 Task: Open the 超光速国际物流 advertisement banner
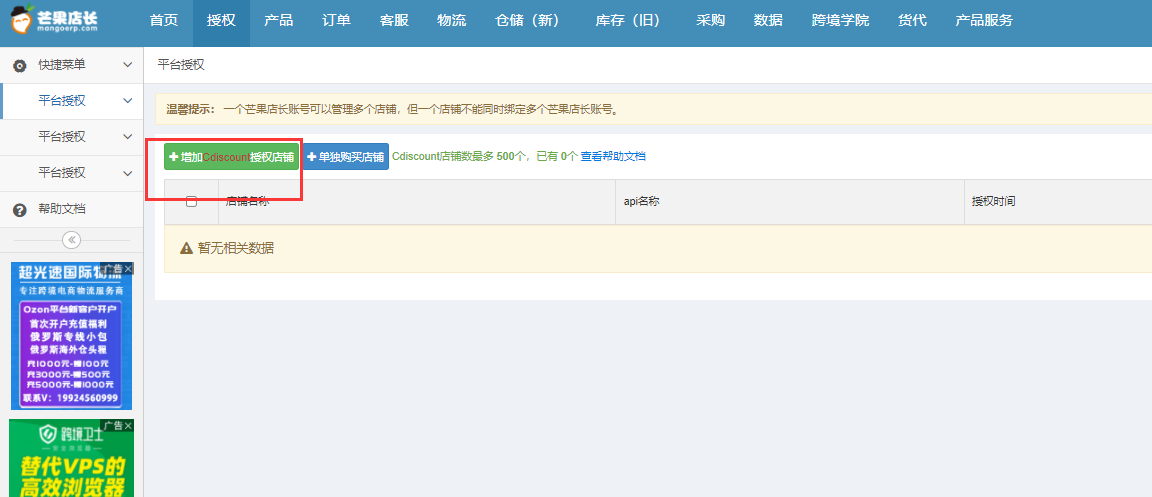71,335
